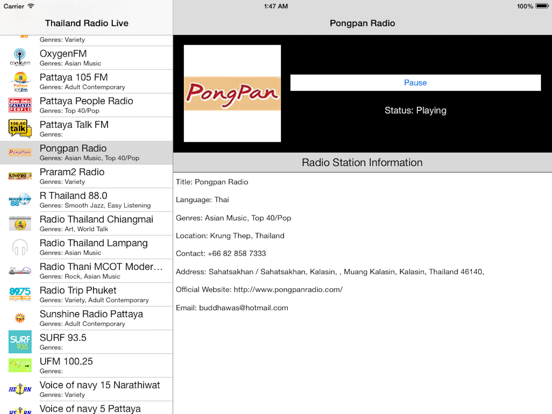Choose UFM 100.25 station
The width and height of the screenshot is (552, 414).
tap(86, 365)
